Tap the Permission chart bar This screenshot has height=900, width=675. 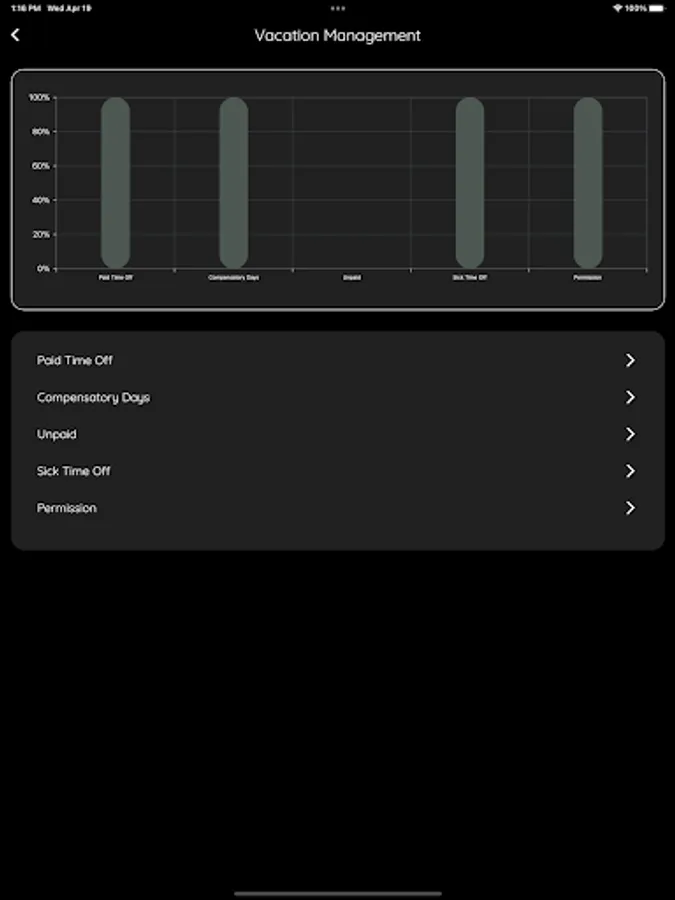click(588, 183)
